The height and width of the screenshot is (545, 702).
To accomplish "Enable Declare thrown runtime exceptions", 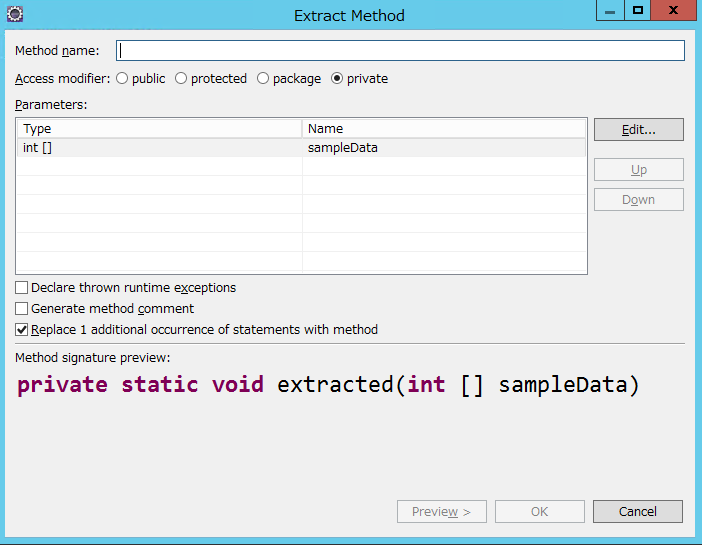I will [x=21, y=288].
